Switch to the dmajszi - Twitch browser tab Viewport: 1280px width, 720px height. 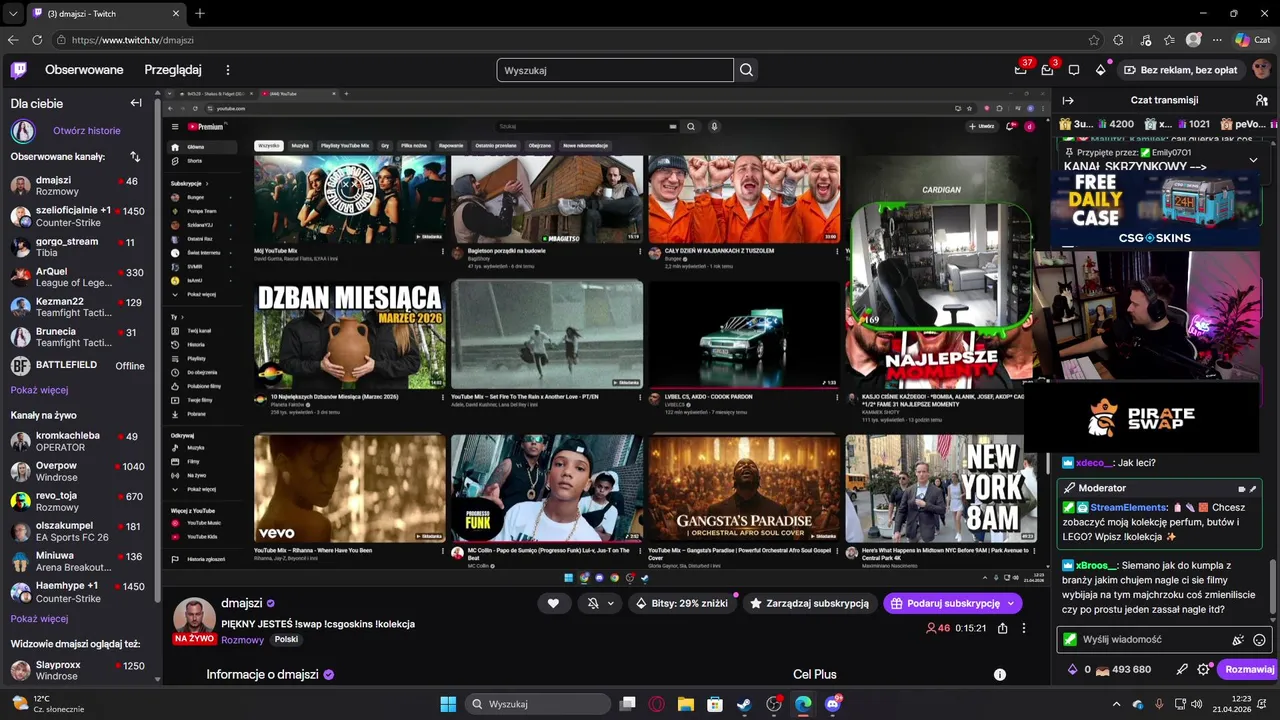pyautogui.click(x=104, y=13)
